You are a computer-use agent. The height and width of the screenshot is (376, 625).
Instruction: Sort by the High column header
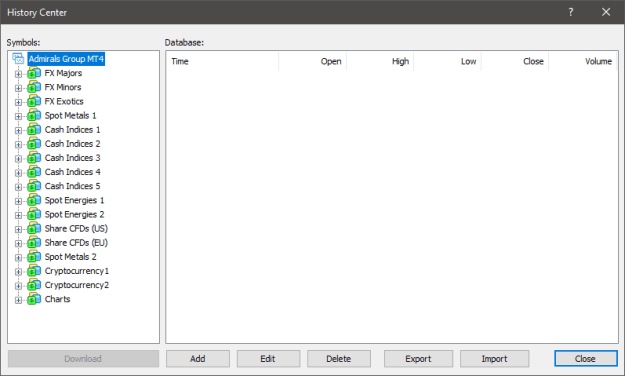pos(380,61)
